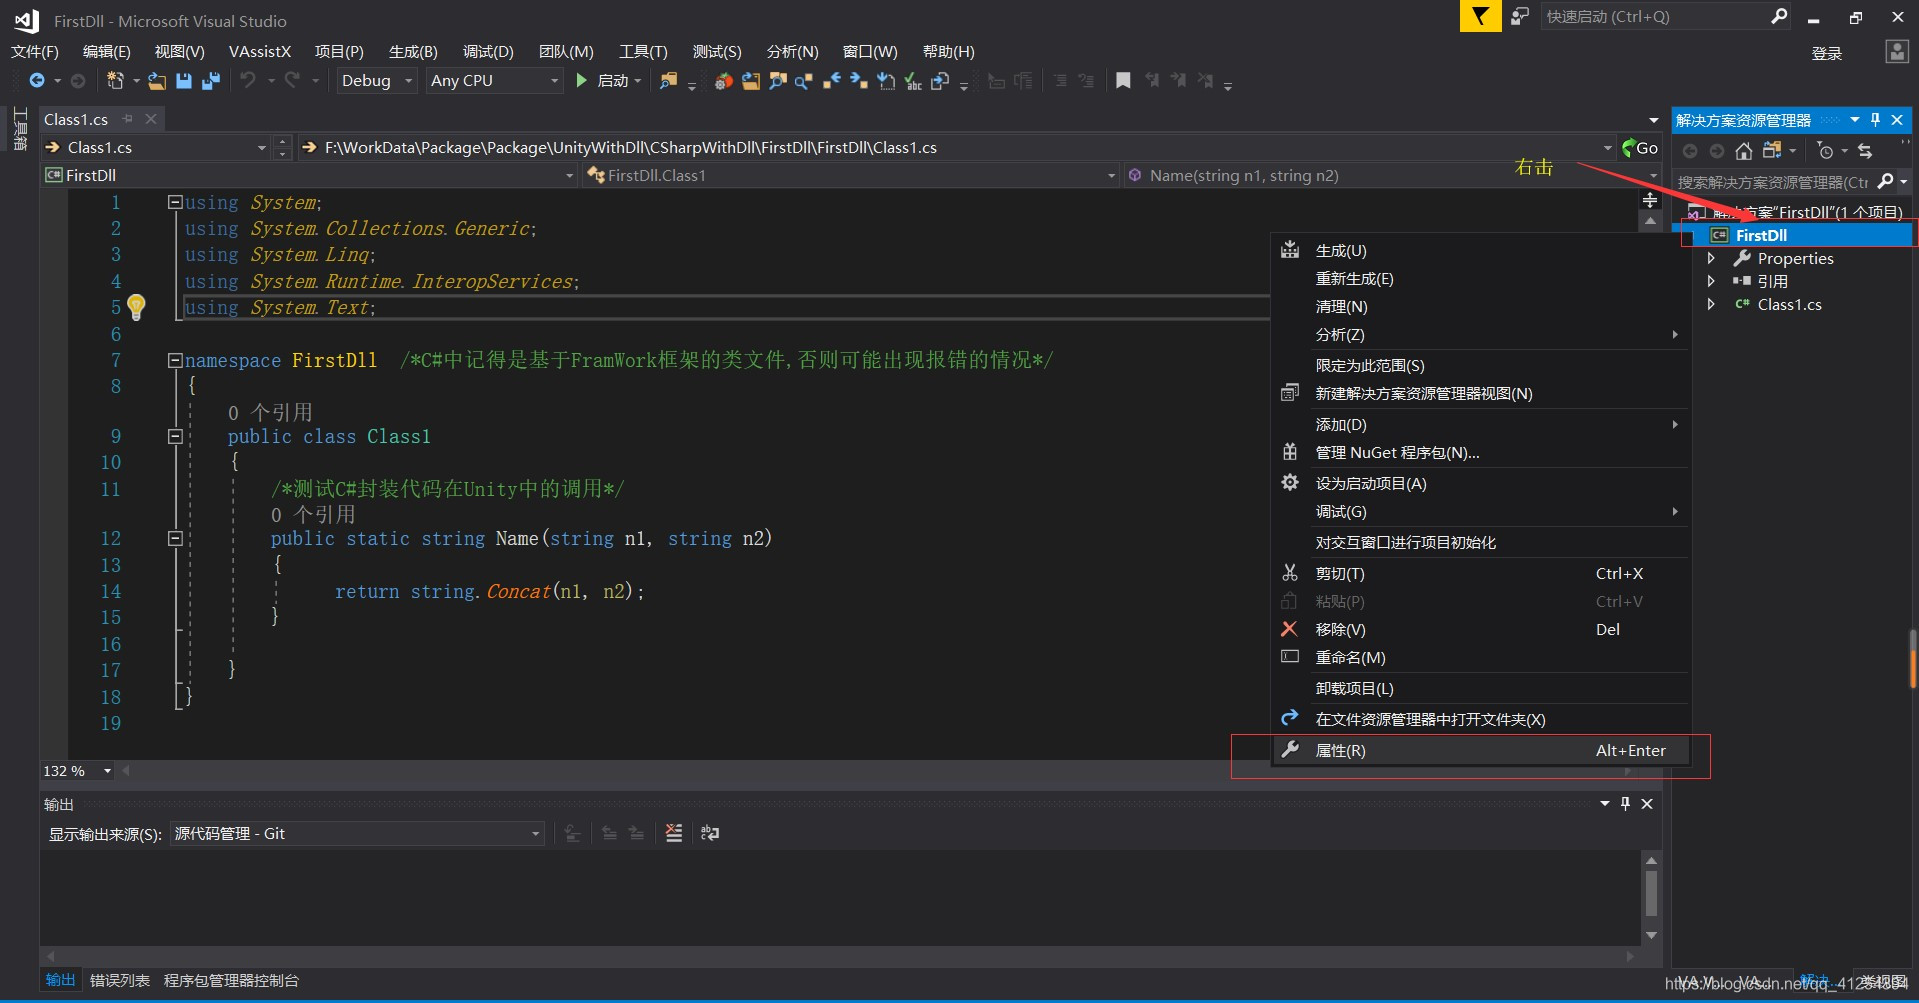Expand the 引用 references node
Image resolution: width=1919 pixels, height=1003 pixels.
[1711, 281]
